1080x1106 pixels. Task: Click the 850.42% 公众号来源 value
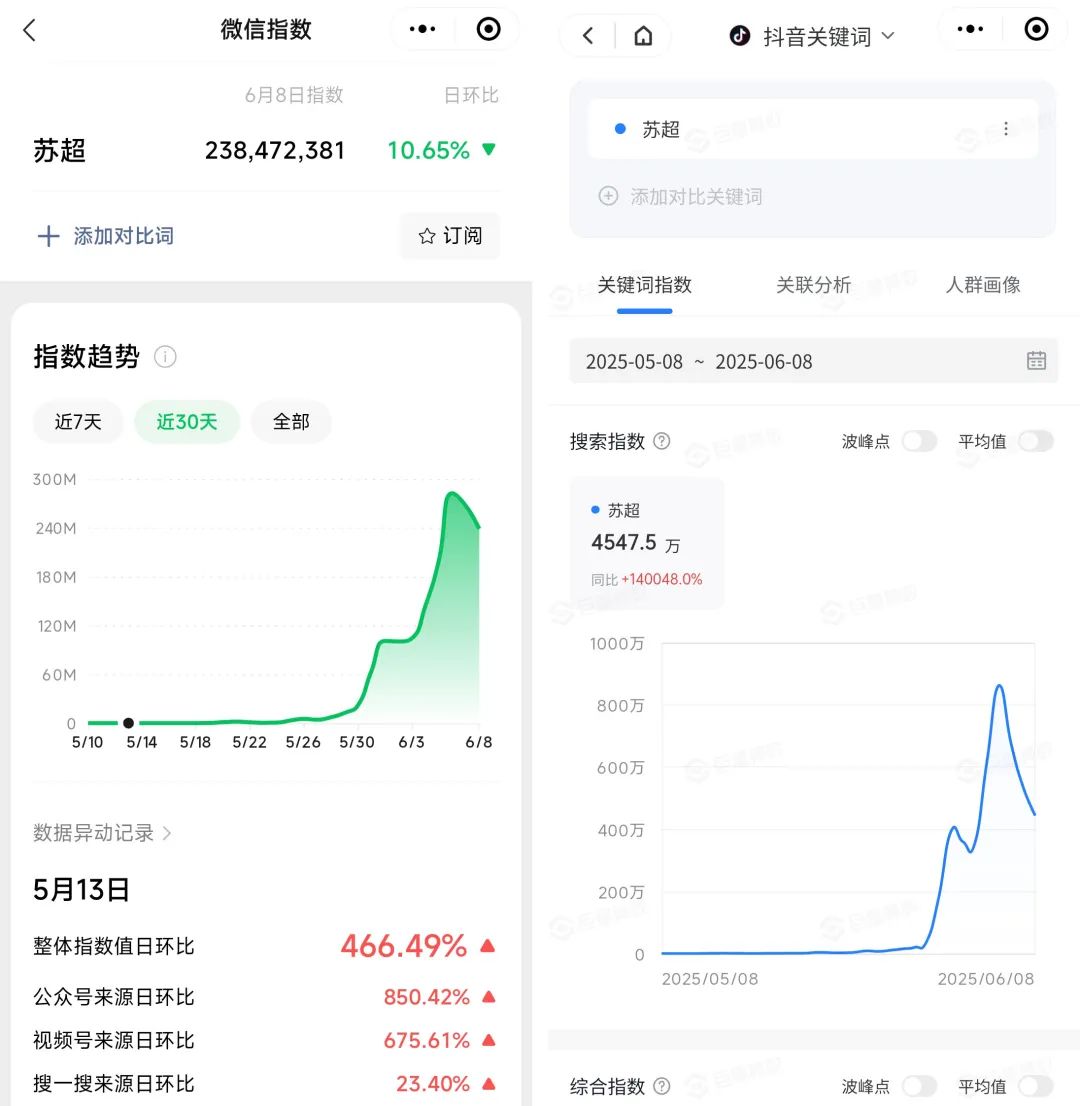click(x=426, y=997)
